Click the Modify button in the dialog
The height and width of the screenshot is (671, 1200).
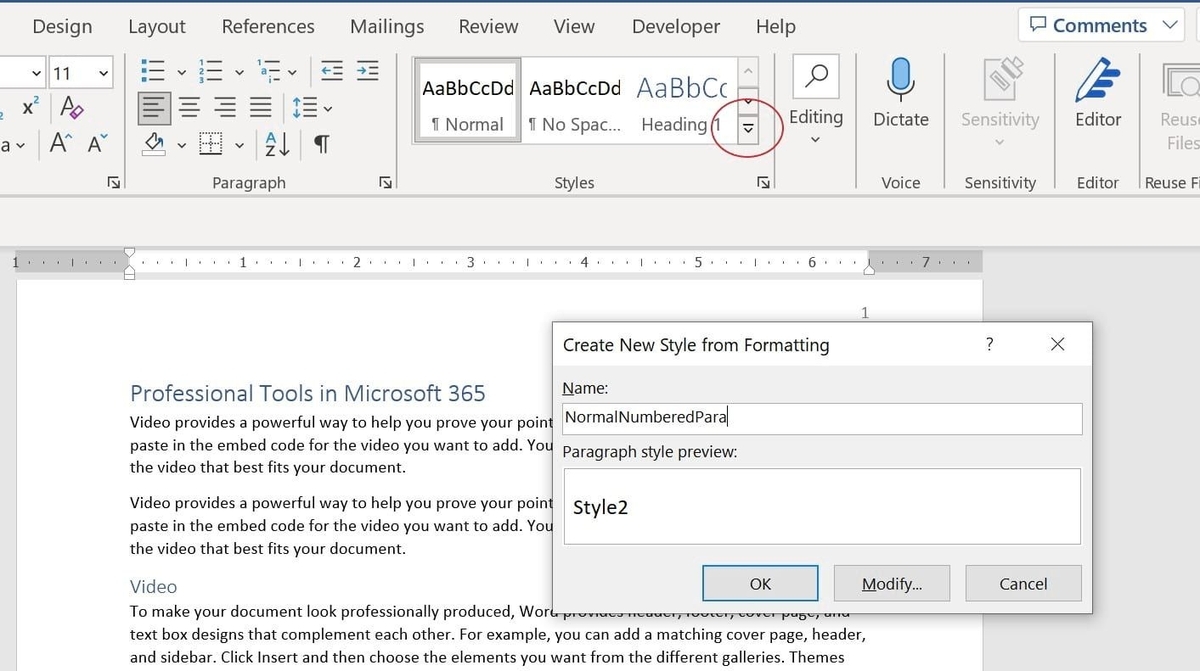tap(891, 583)
